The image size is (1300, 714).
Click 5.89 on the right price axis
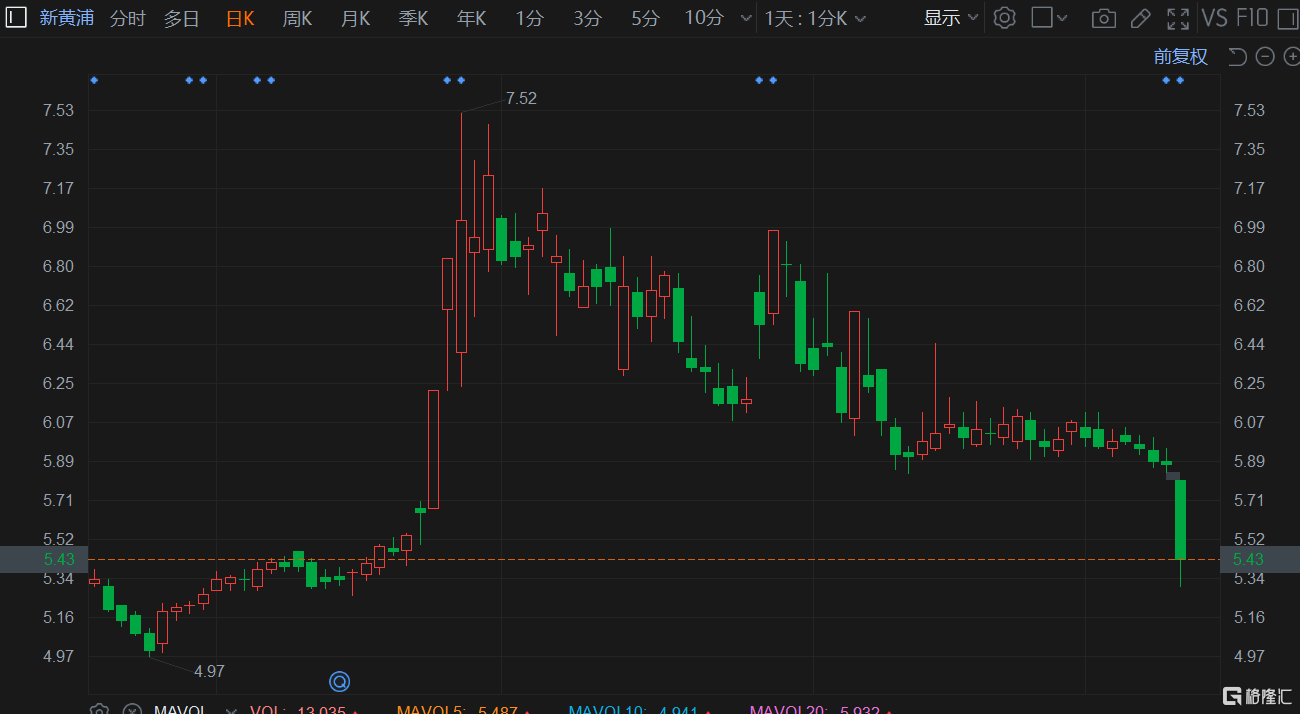[x=1250, y=461]
